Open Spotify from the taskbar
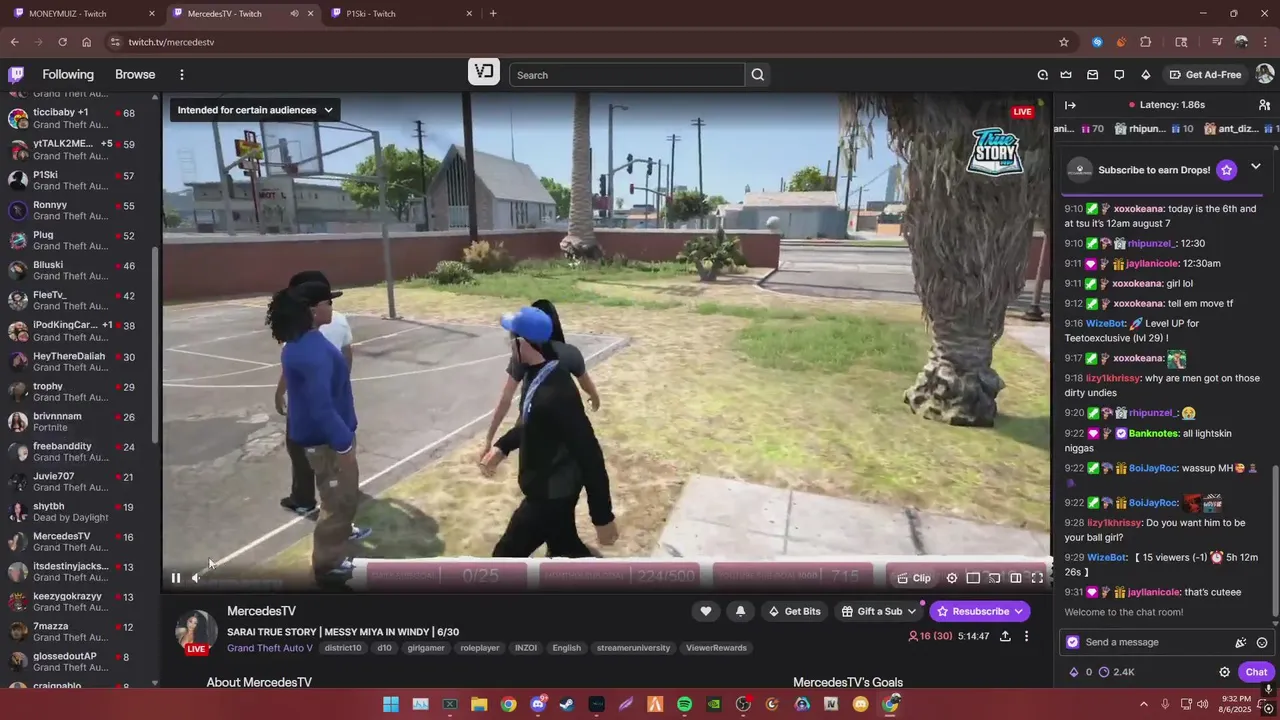Screen dimensions: 1280x720 click(x=684, y=704)
